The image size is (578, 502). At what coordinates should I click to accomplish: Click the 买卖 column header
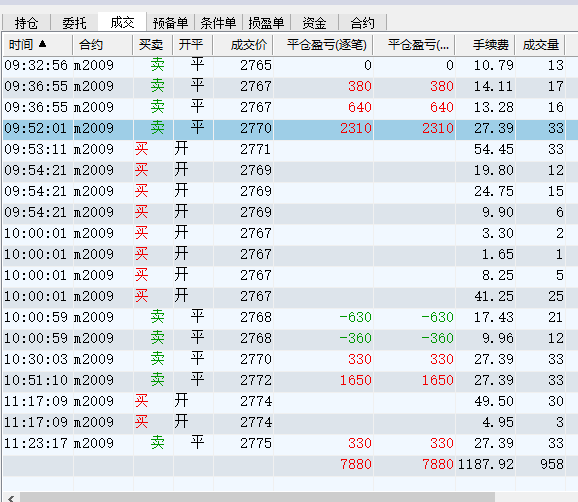(x=152, y=45)
